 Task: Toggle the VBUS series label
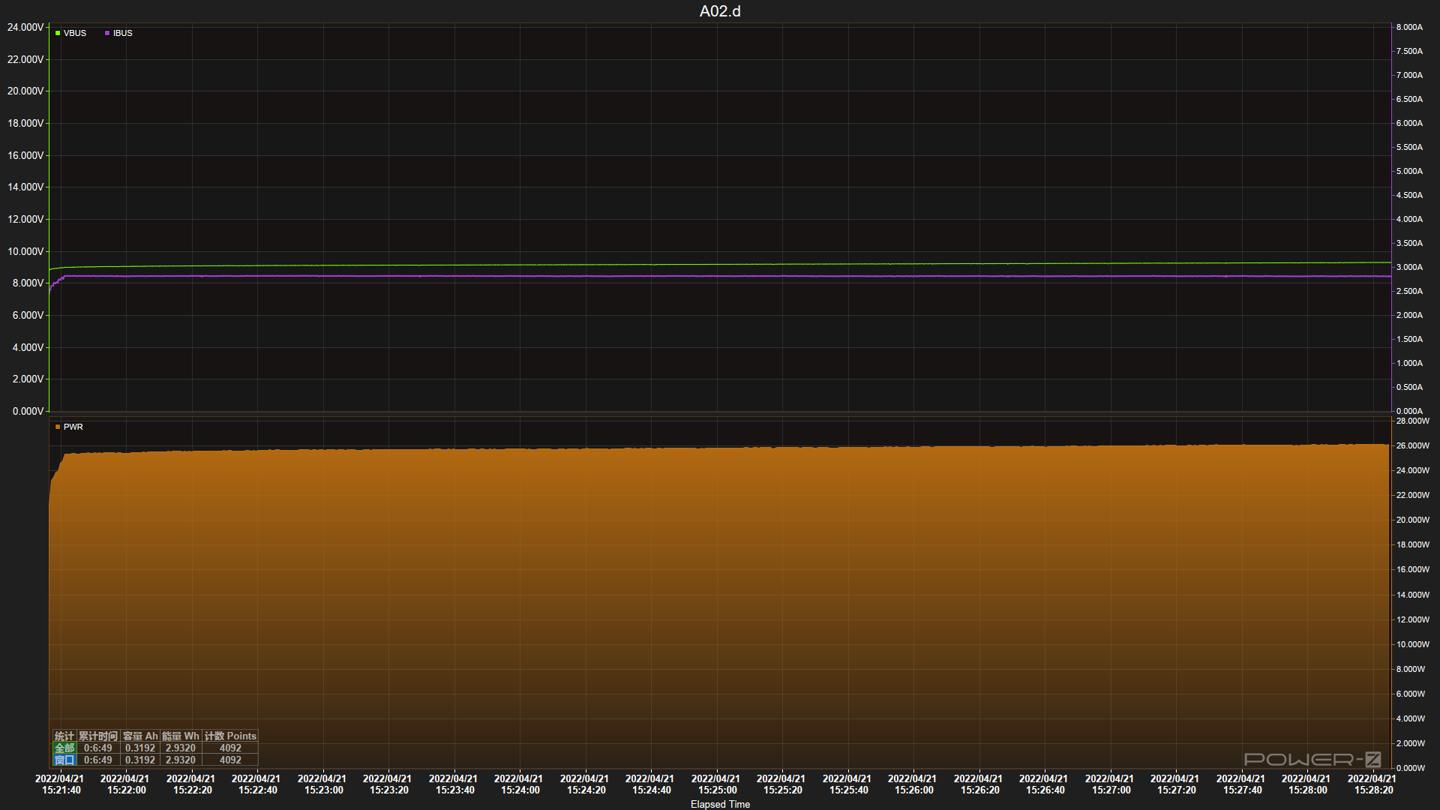pos(75,33)
